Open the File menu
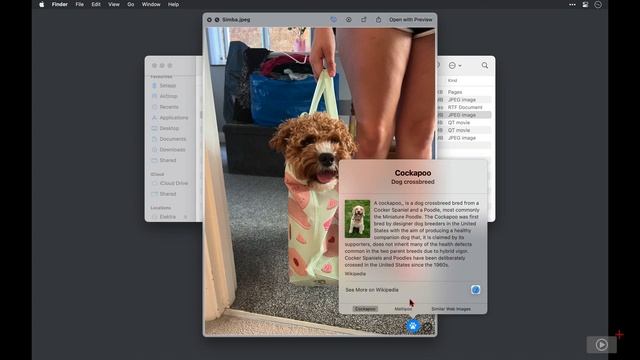Screen dimensions: 640x360 [80, 4]
